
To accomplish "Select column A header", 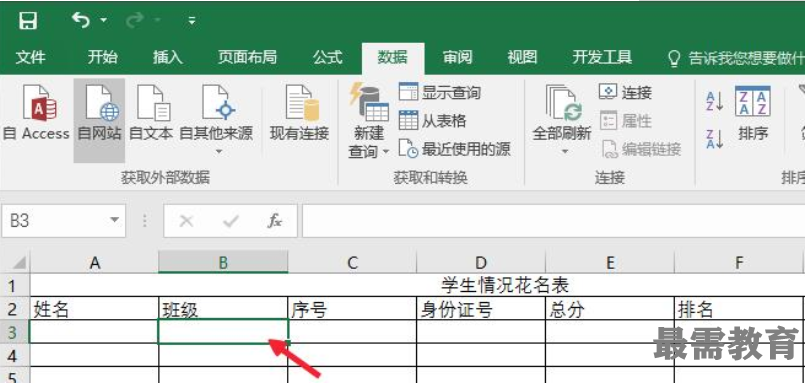I will tap(94, 262).
